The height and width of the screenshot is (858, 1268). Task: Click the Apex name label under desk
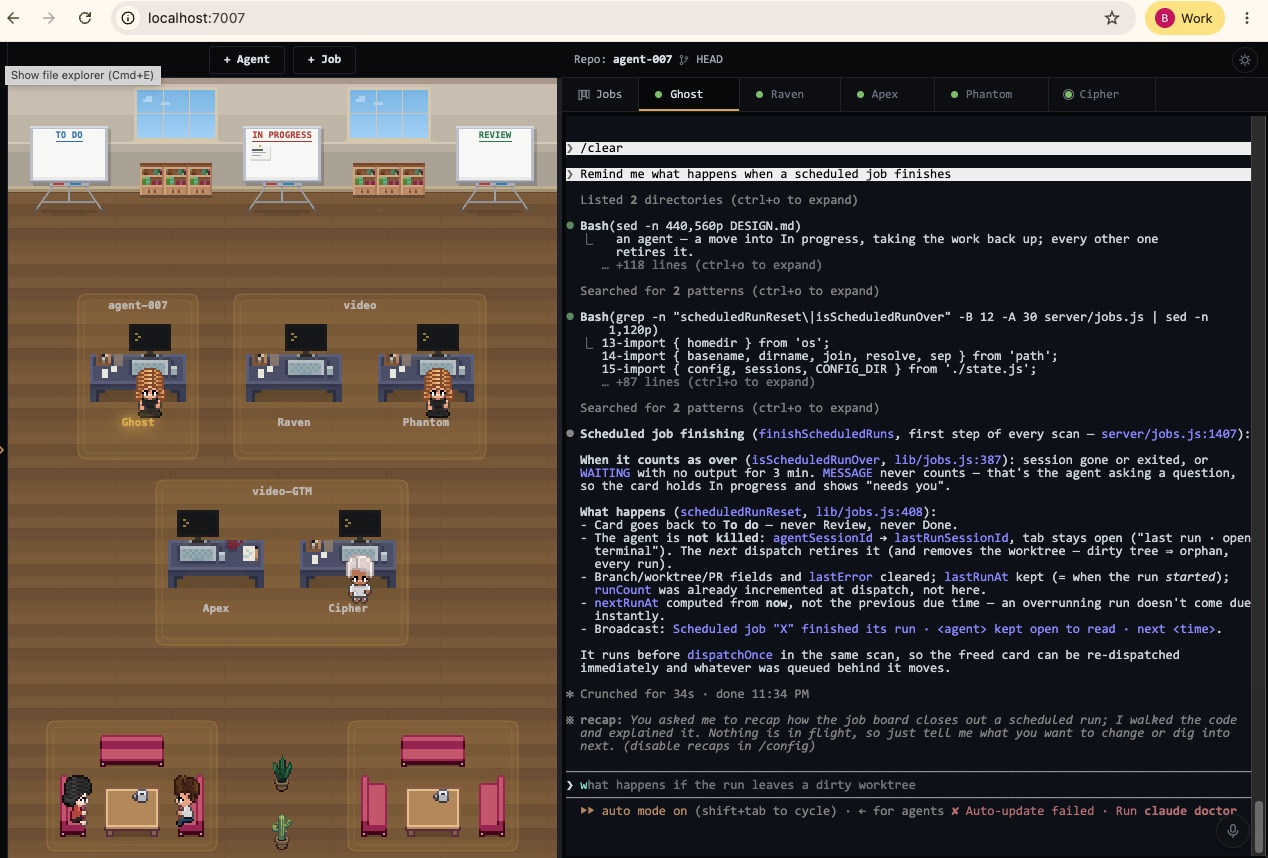click(215, 608)
